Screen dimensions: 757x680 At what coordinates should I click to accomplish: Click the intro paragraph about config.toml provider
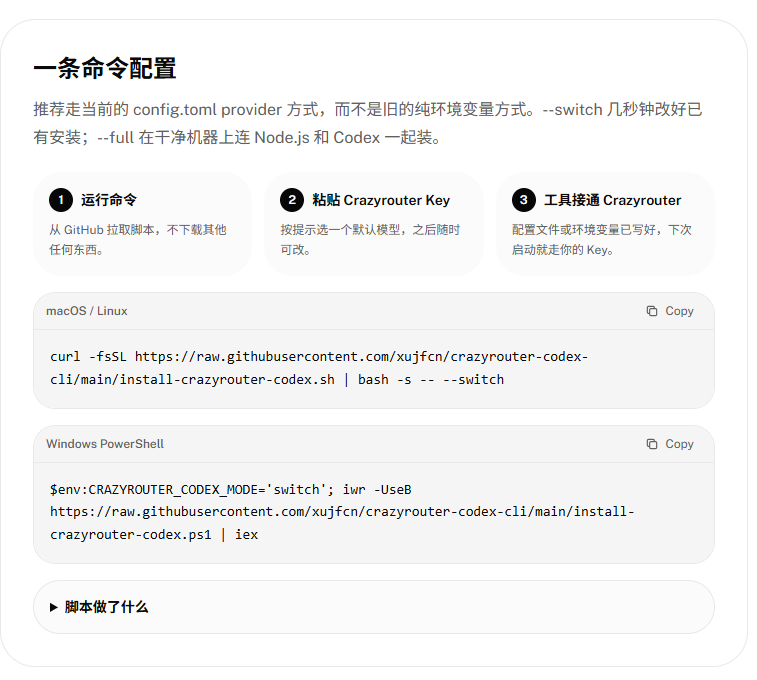(367, 124)
